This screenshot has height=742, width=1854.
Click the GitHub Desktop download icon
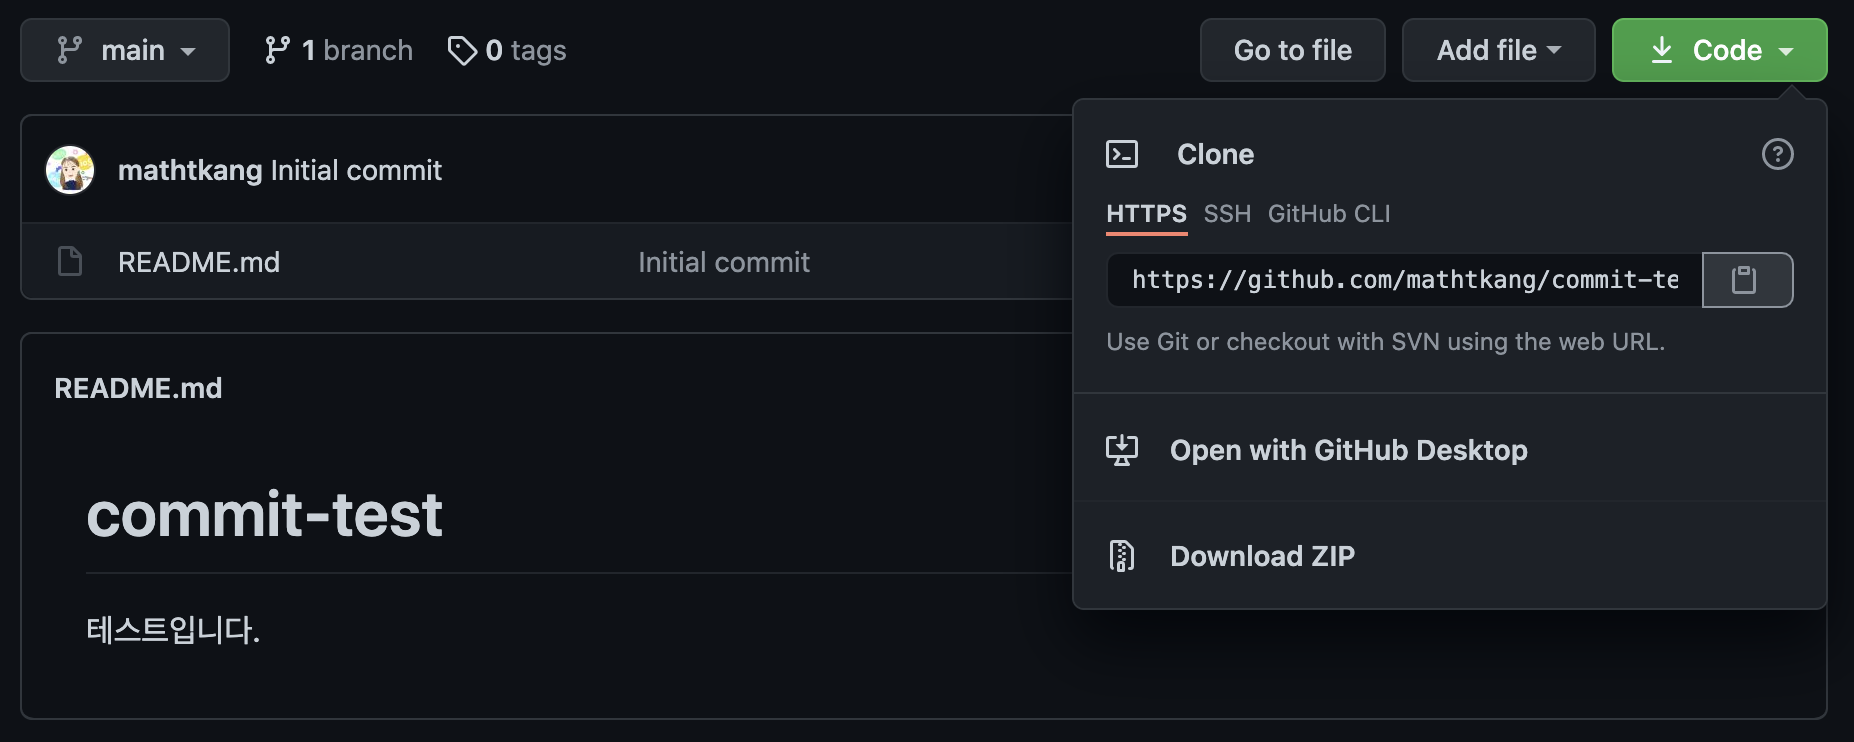tap(1122, 450)
